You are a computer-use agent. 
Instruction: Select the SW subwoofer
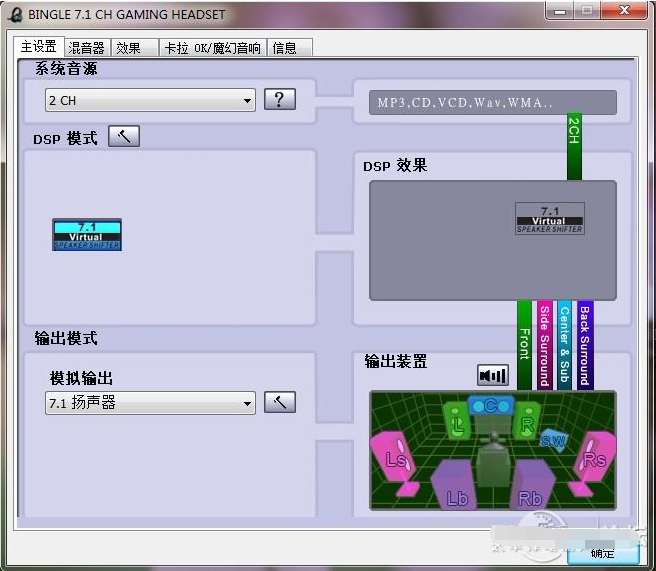coord(554,440)
